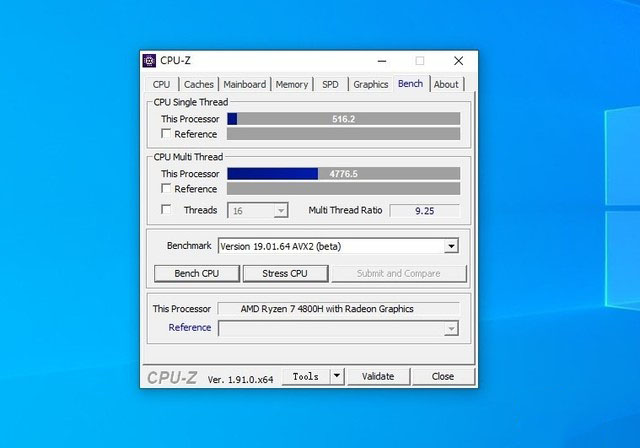Click the Bench CPU button
The height and width of the screenshot is (448, 640).
click(197, 273)
